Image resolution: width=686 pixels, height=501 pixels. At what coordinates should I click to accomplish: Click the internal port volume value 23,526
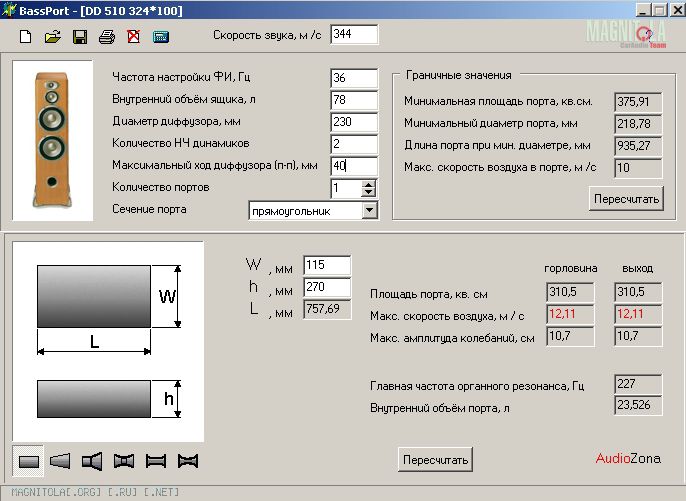pos(638,406)
